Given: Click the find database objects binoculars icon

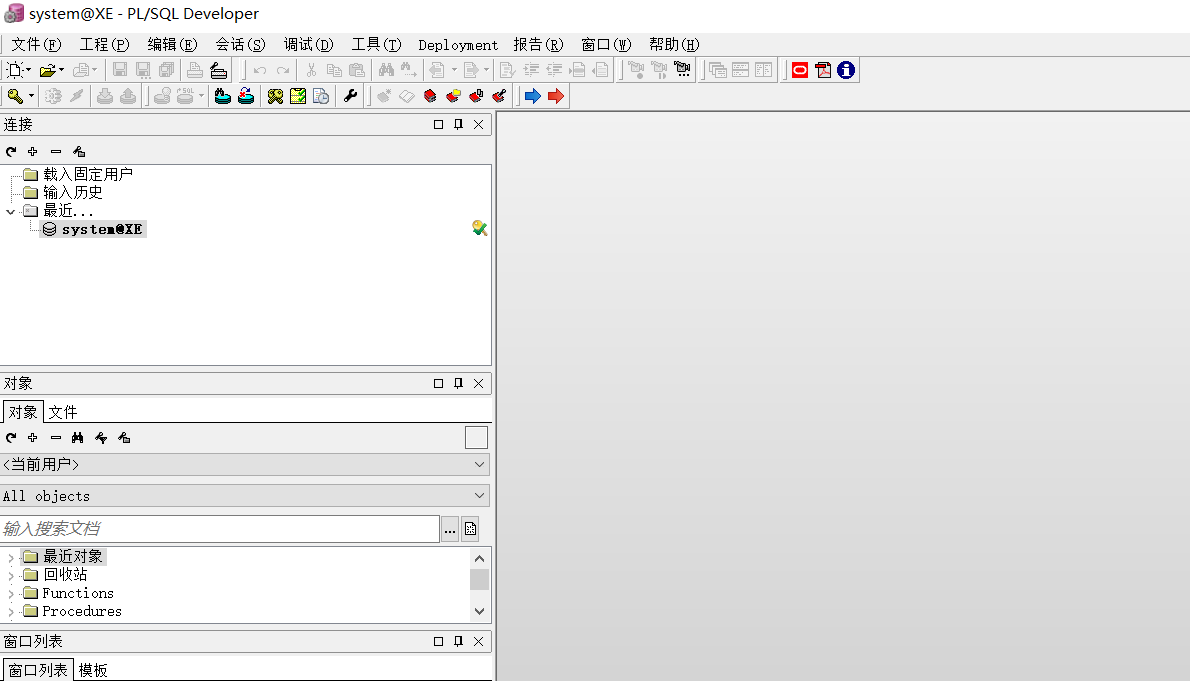Looking at the screenshot, I should click(x=222, y=95).
